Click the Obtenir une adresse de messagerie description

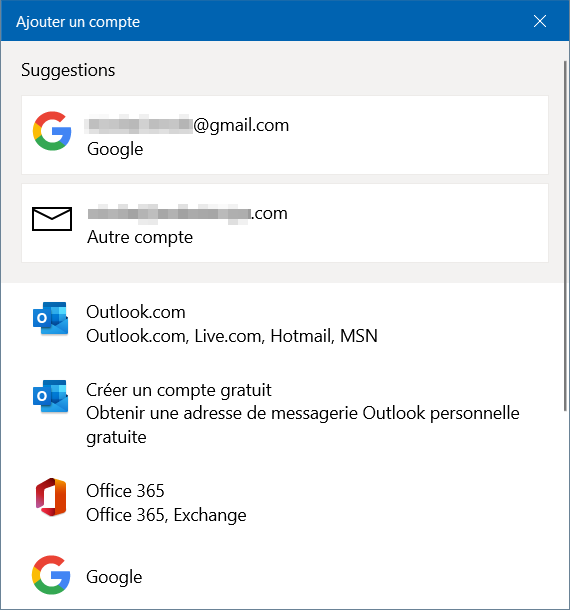pos(303,425)
